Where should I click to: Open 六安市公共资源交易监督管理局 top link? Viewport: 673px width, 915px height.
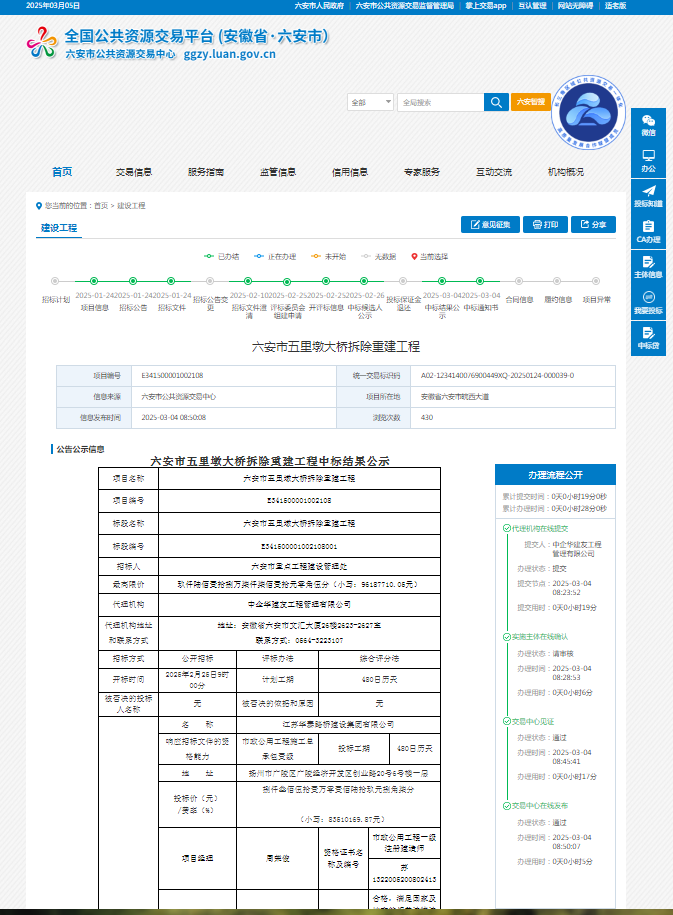click(x=405, y=5)
